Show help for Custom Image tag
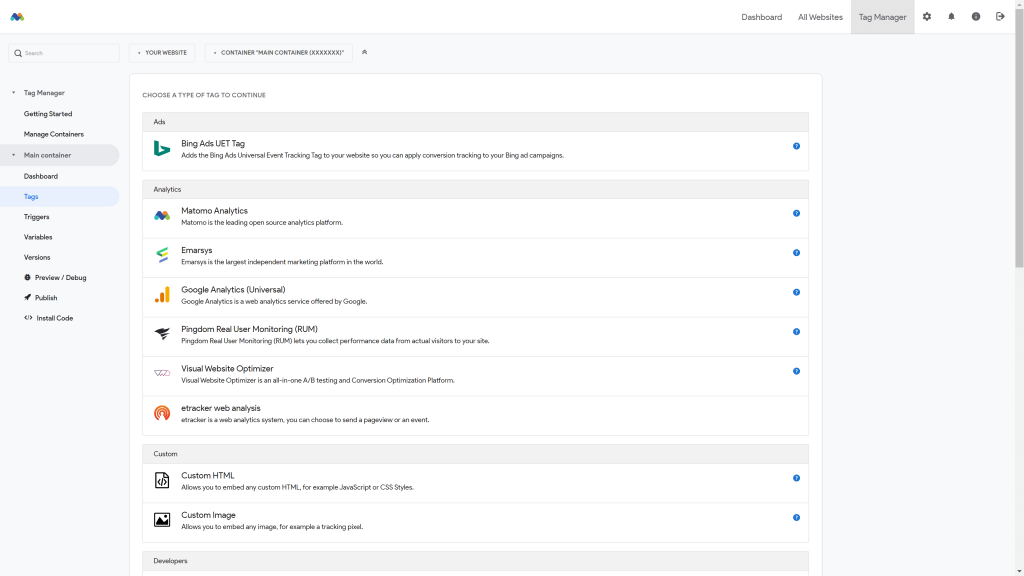 [796, 517]
